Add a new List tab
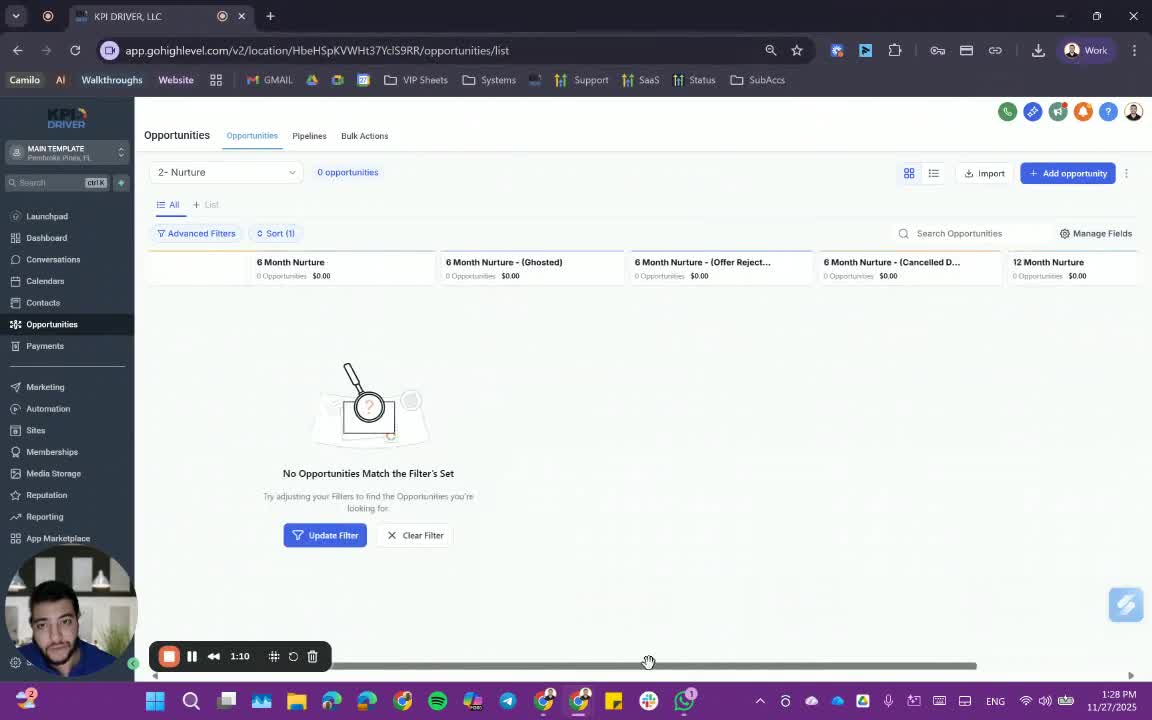The width and height of the screenshot is (1152, 720). (x=206, y=205)
